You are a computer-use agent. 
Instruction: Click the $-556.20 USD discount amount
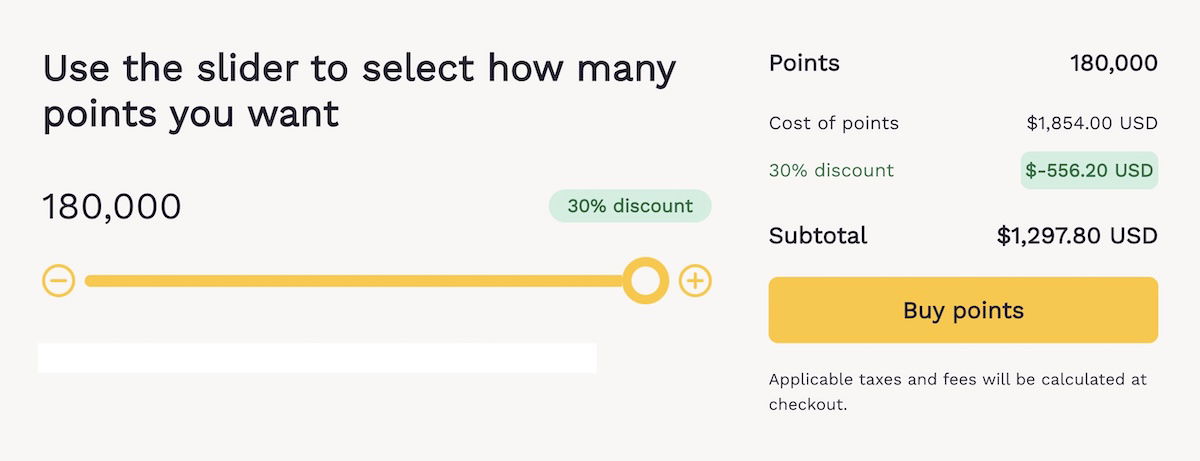pos(1089,171)
